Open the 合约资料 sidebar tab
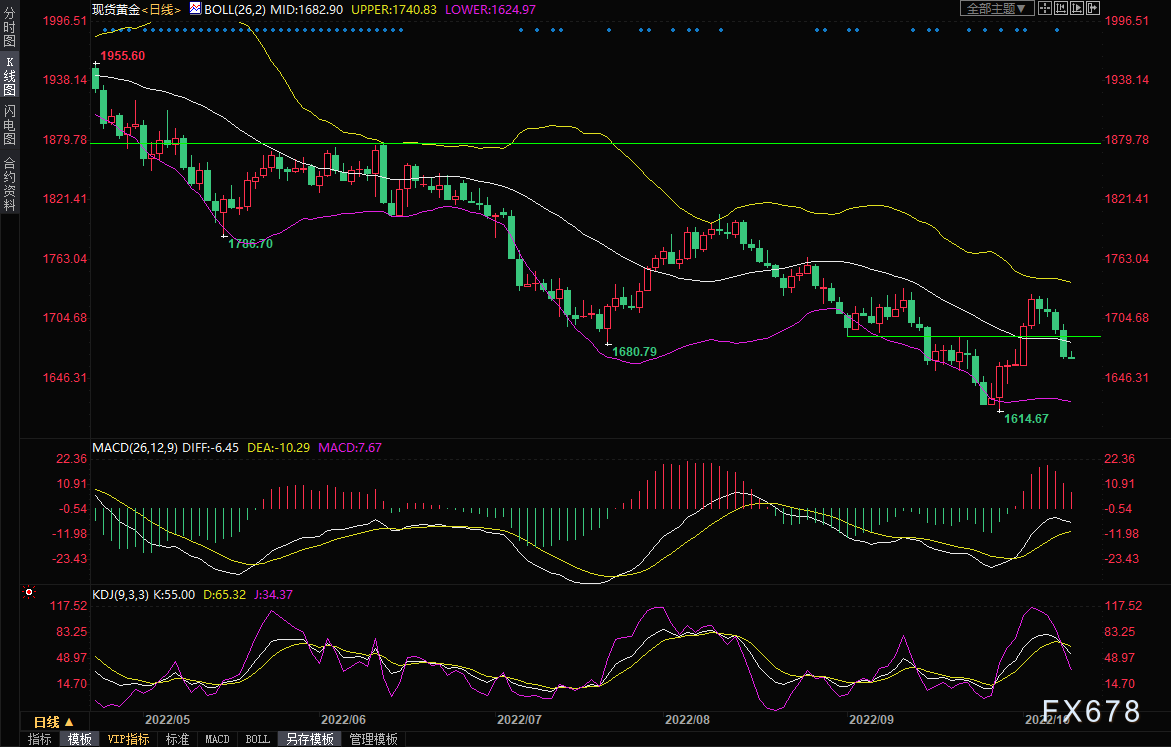Viewport: 1171px width, 747px height. click(x=9, y=183)
